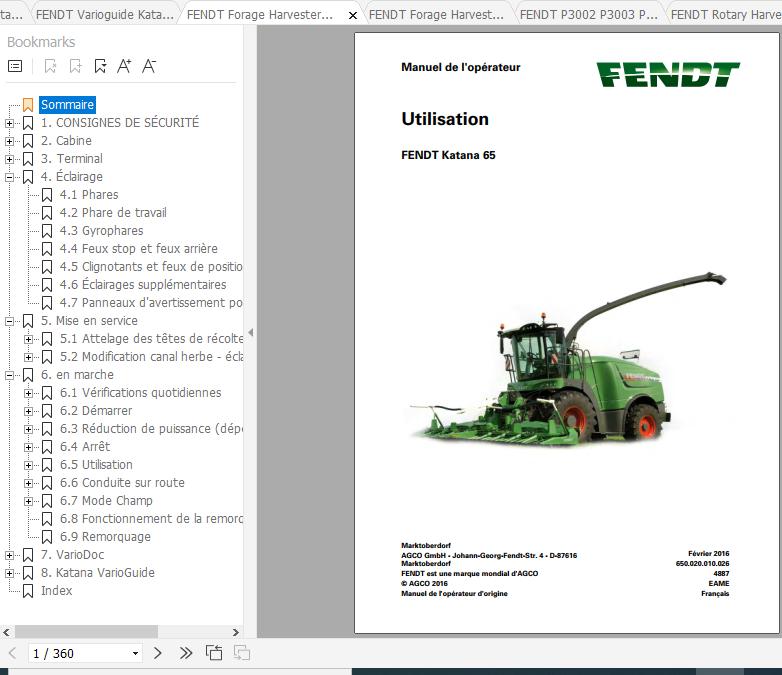
Task: Expand 5.1 Attelage des têtes node
Action: 28,339
